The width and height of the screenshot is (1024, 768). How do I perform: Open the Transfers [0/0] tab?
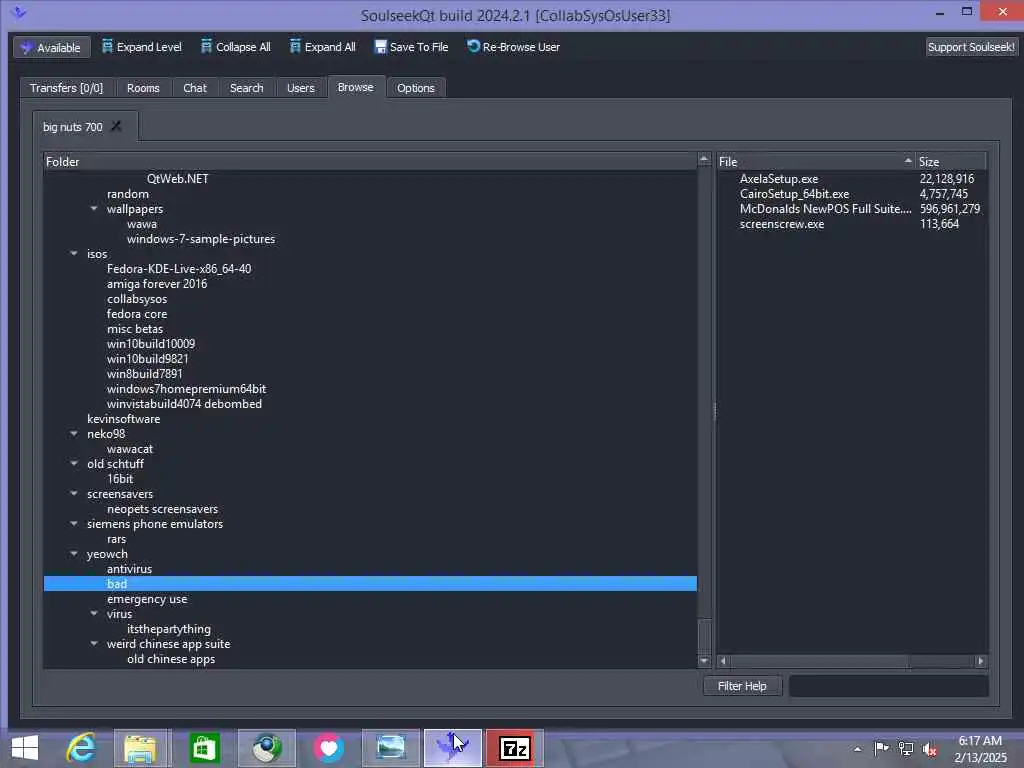(x=66, y=88)
